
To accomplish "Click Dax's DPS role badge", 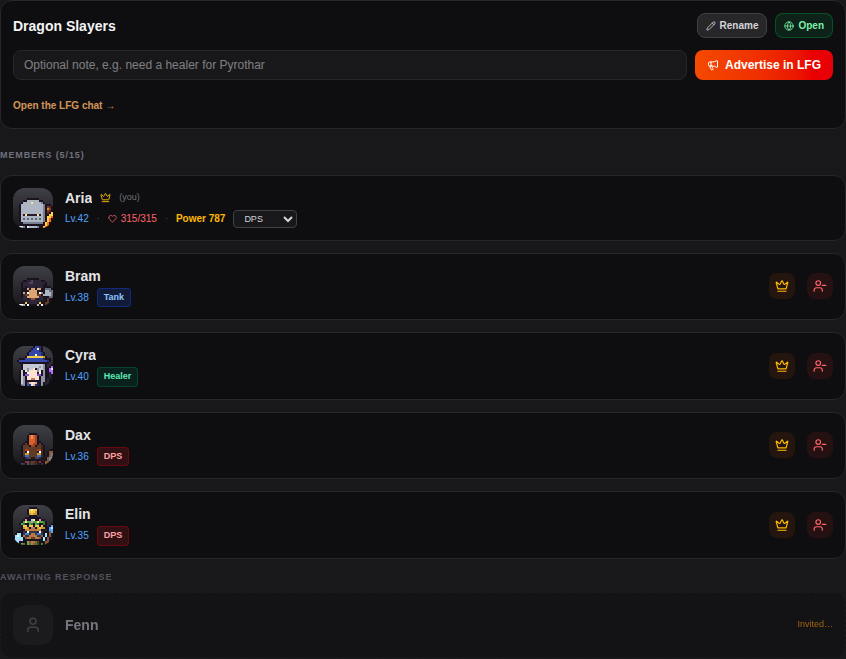I will (113, 456).
